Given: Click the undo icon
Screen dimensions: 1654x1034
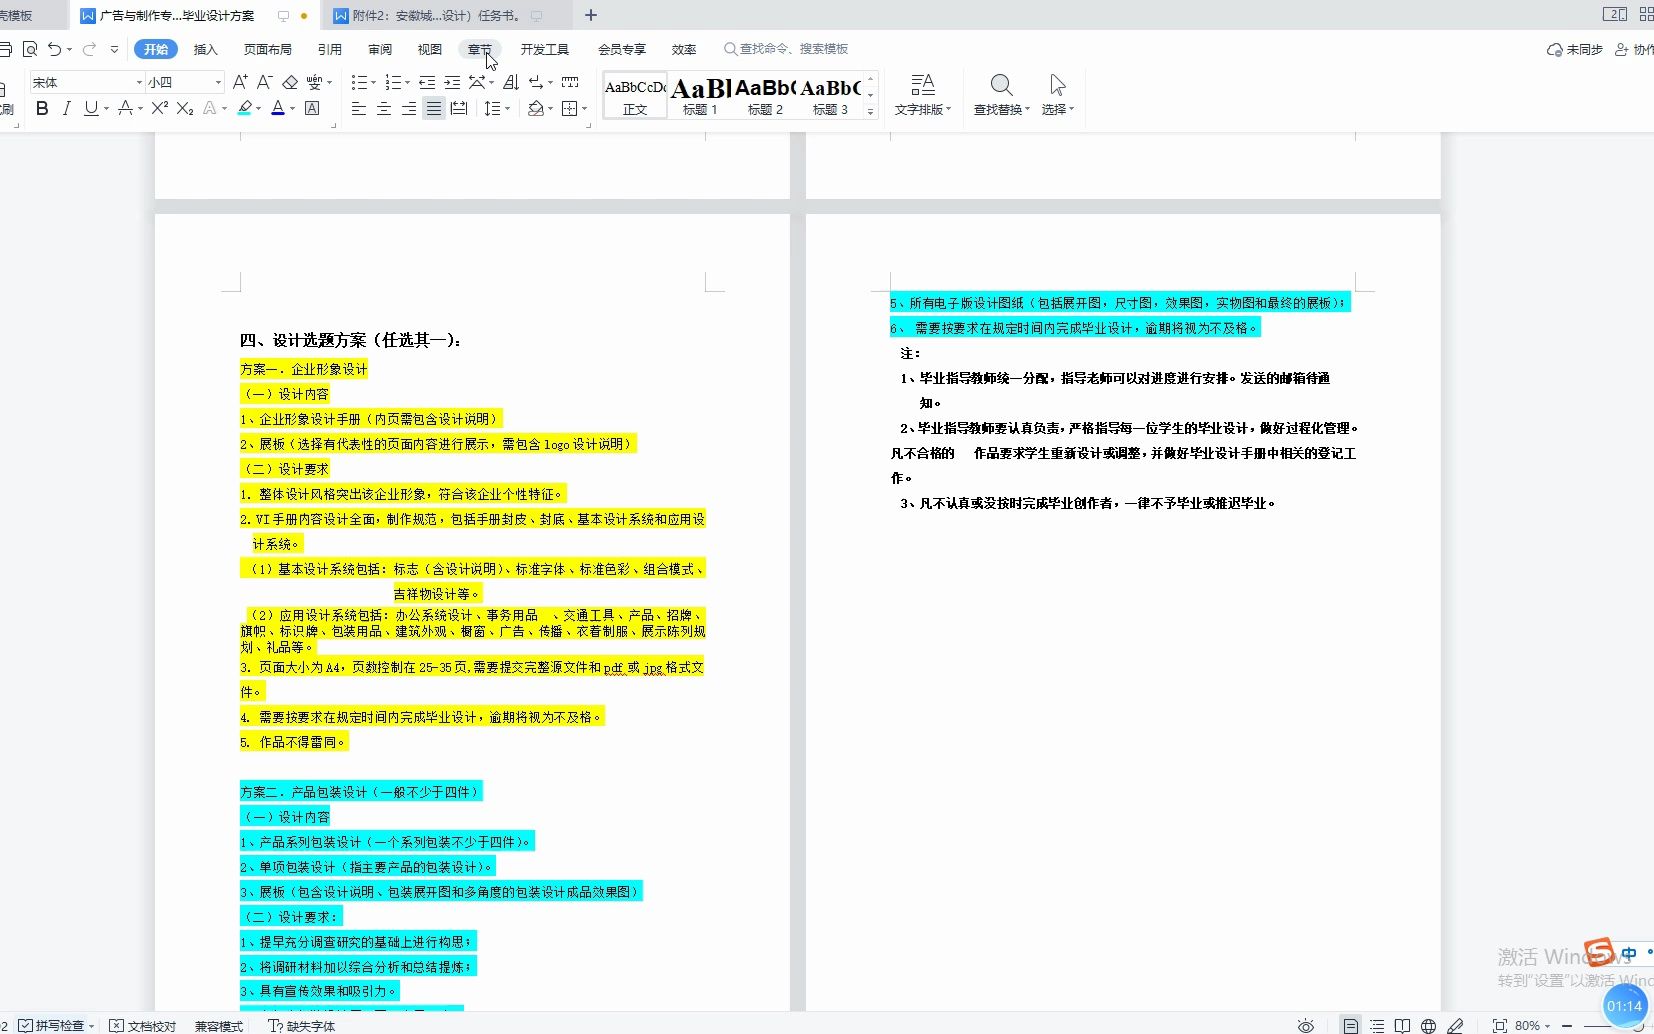Looking at the screenshot, I should coord(54,49).
